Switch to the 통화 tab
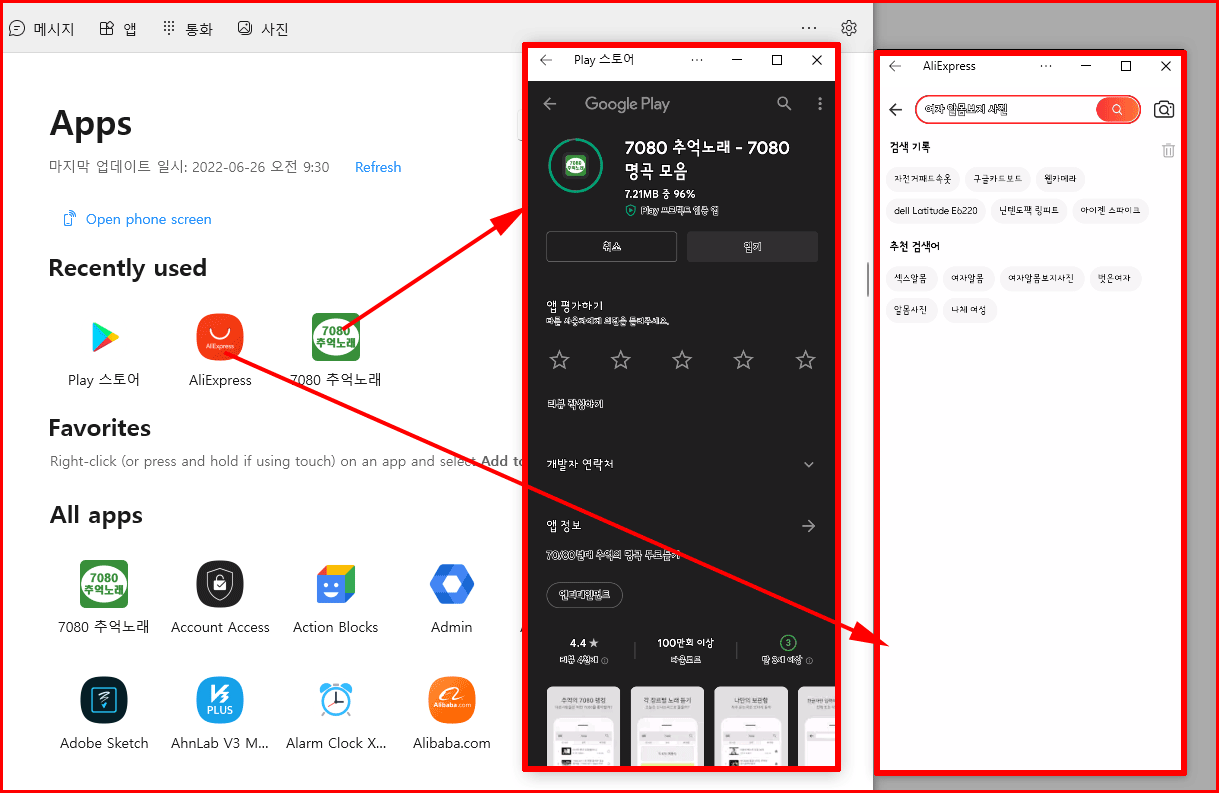1219x793 pixels. point(188,29)
